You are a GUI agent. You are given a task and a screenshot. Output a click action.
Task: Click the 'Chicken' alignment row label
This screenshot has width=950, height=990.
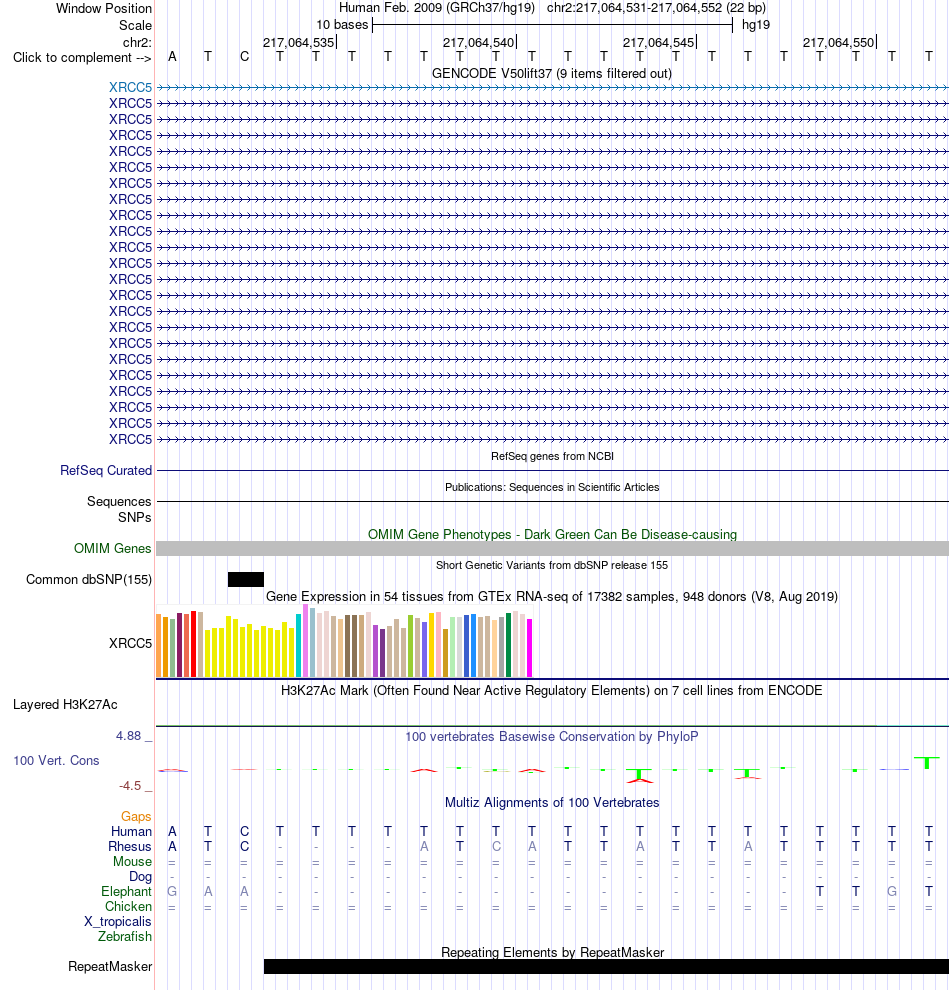[x=128, y=907]
